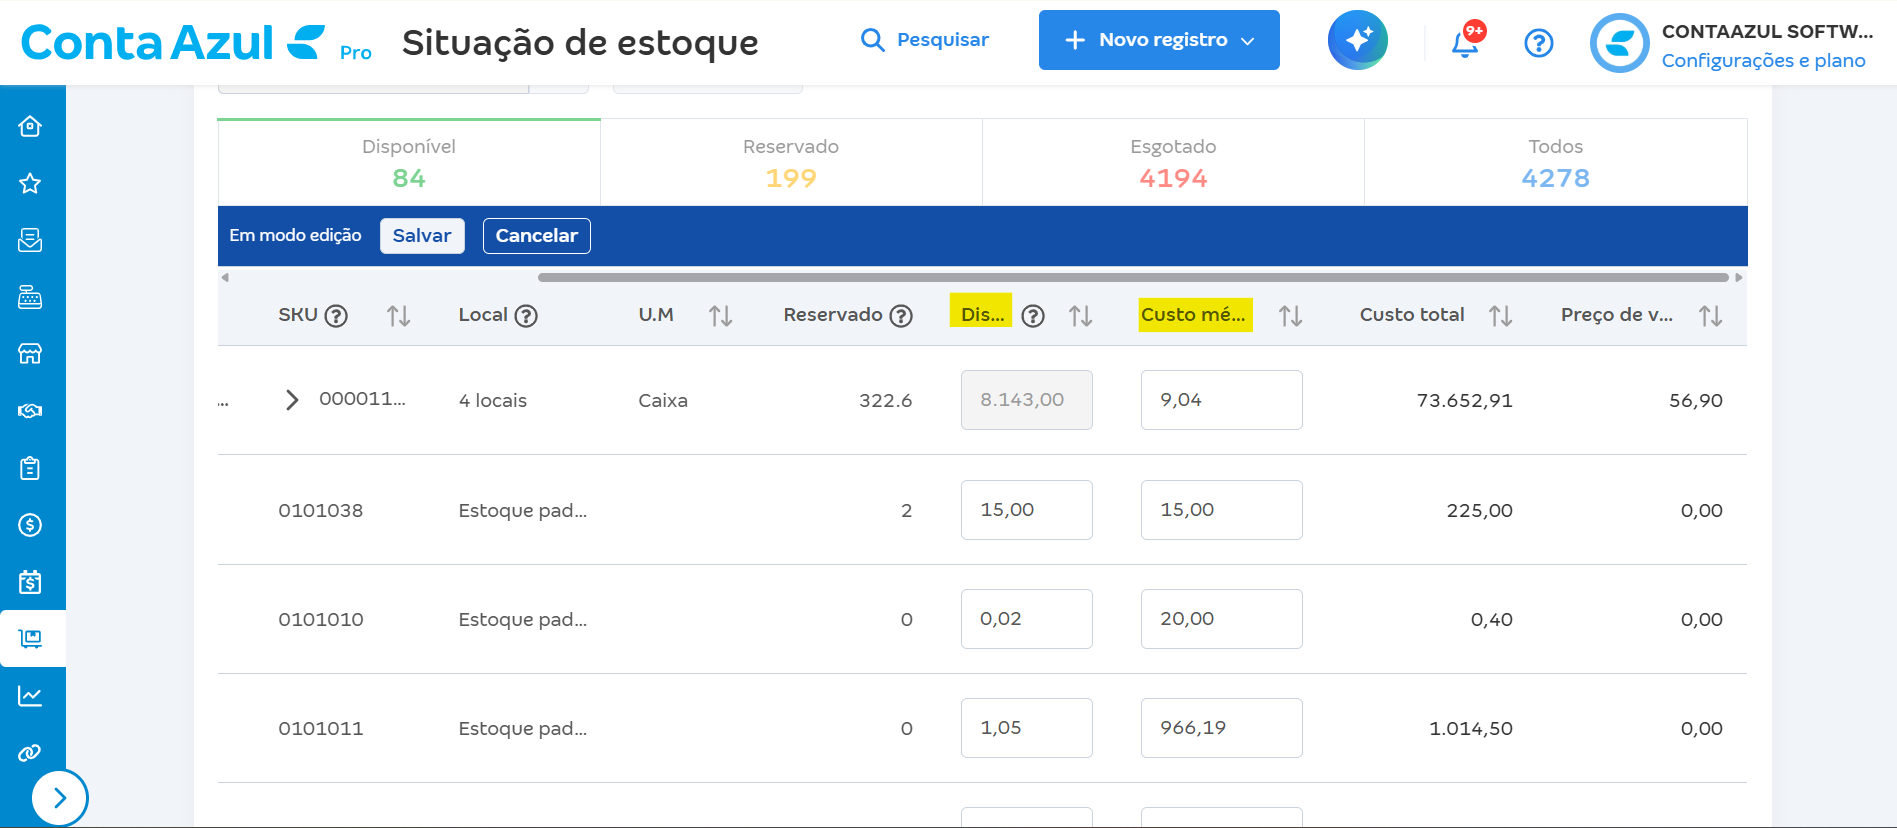This screenshot has height=828, width=1897.
Task: Open favorites star icon in sidebar
Action: pos(30,183)
